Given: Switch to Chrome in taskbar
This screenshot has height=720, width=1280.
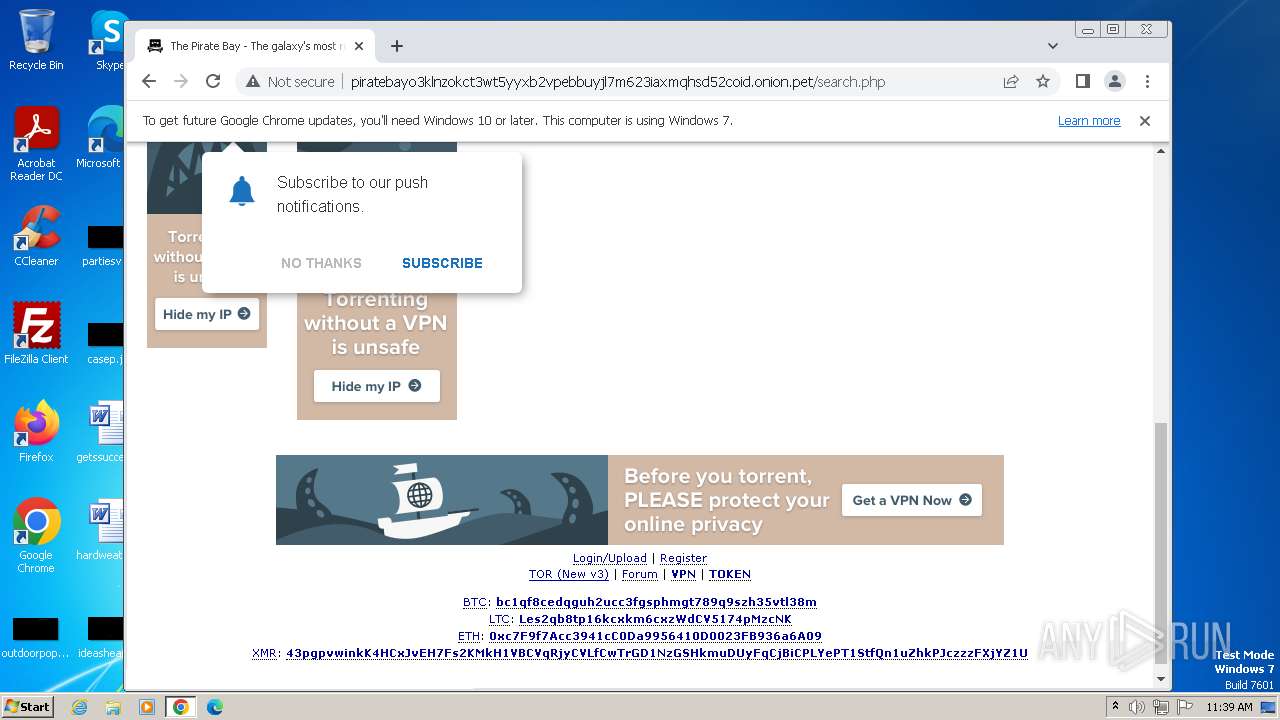Looking at the screenshot, I should [181, 707].
